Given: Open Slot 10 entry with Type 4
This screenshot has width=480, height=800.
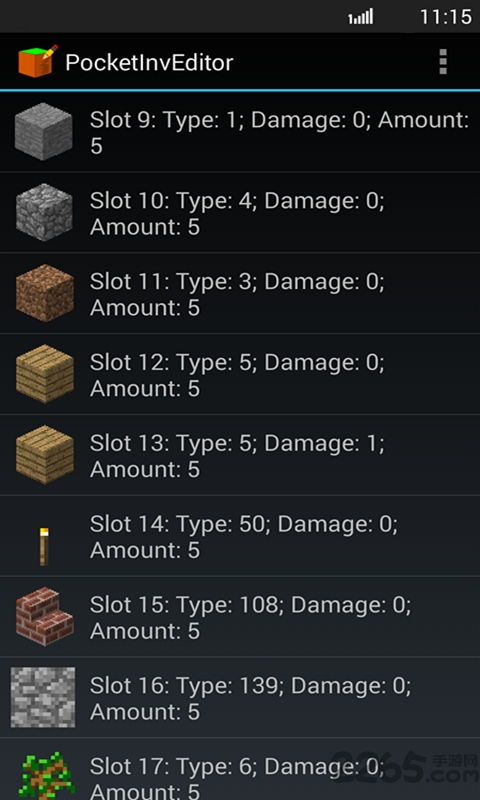Looking at the screenshot, I should 240,213.
